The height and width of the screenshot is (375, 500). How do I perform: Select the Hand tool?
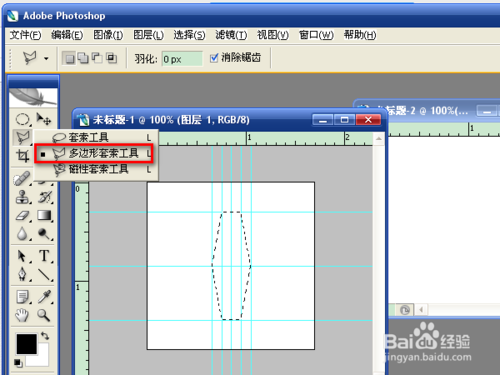(22, 315)
